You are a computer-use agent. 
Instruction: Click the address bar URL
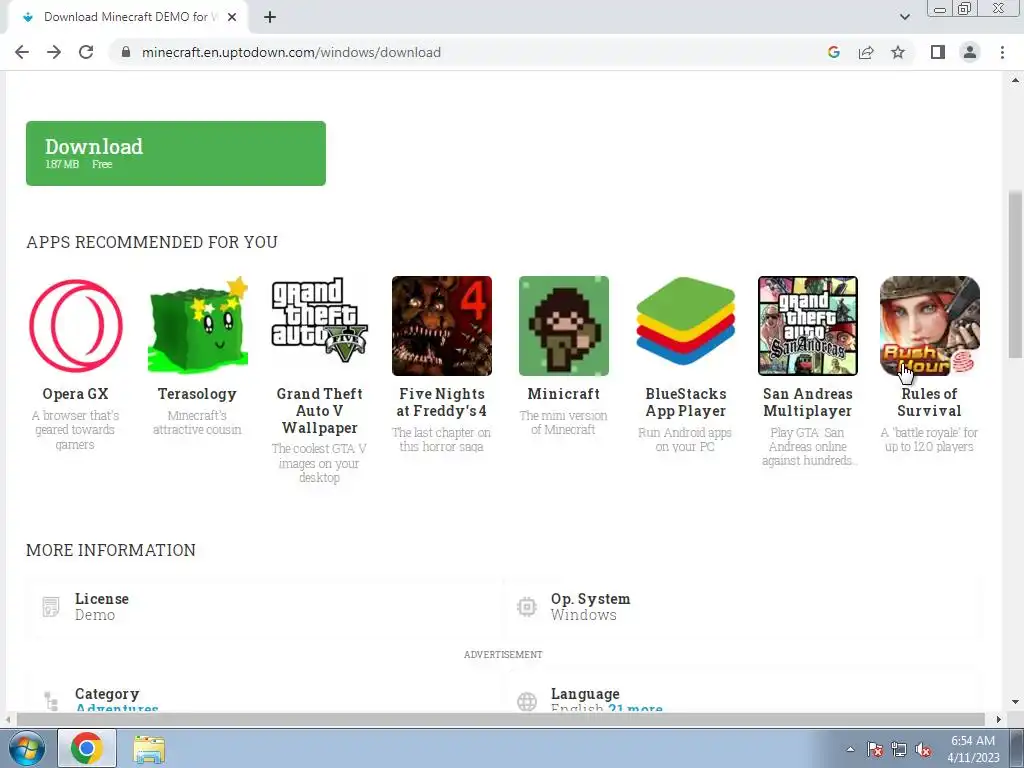(291, 52)
